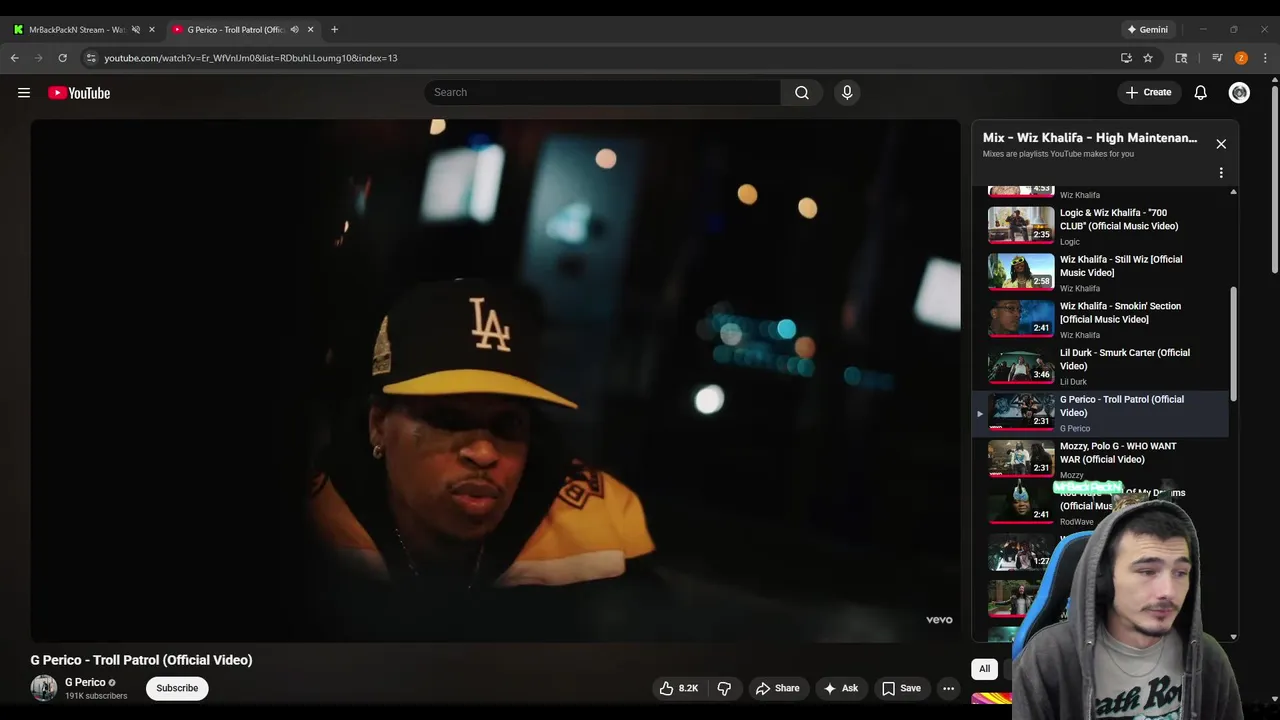
Task: Open the YouTube hamburger guide menu
Action: click(24, 93)
